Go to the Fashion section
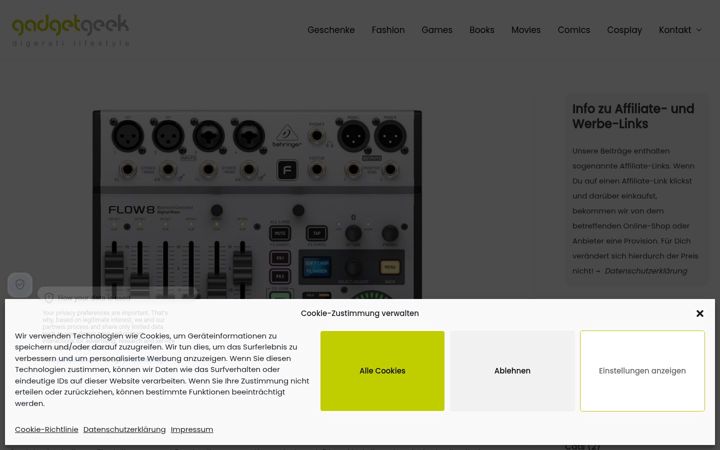Image resolution: width=720 pixels, height=450 pixels. (388, 30)
